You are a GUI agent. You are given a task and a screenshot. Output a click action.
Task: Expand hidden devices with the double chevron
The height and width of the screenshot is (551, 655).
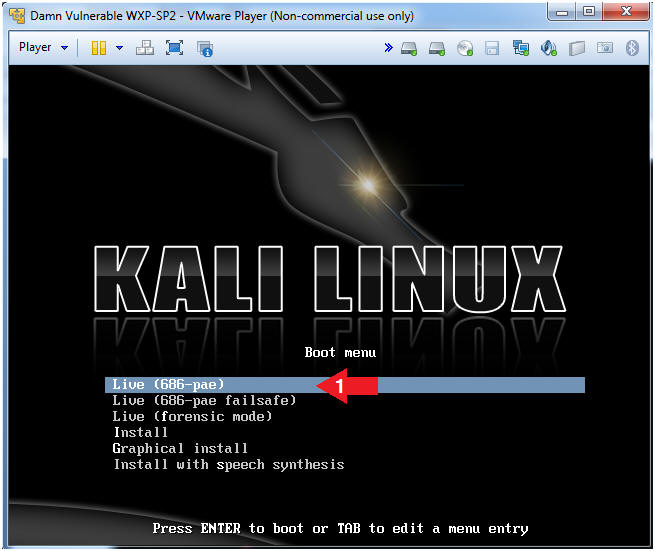pos(388,48)
